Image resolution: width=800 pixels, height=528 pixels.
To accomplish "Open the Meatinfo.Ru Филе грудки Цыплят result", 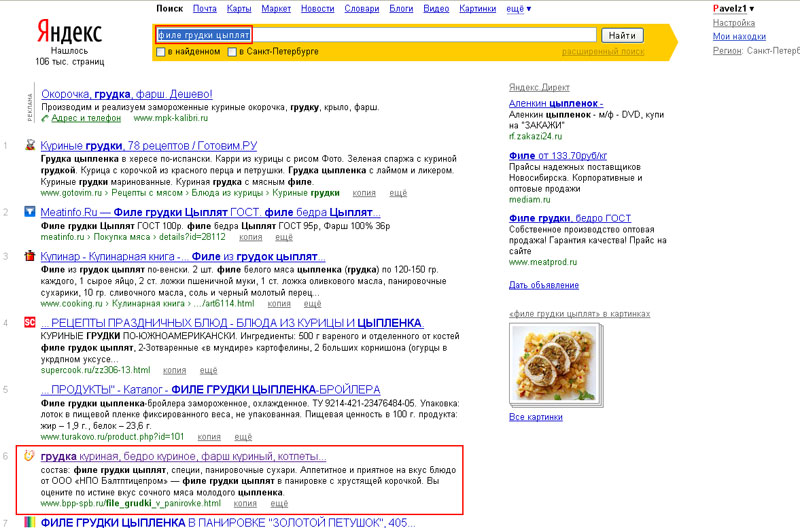I will click(210, 212).
